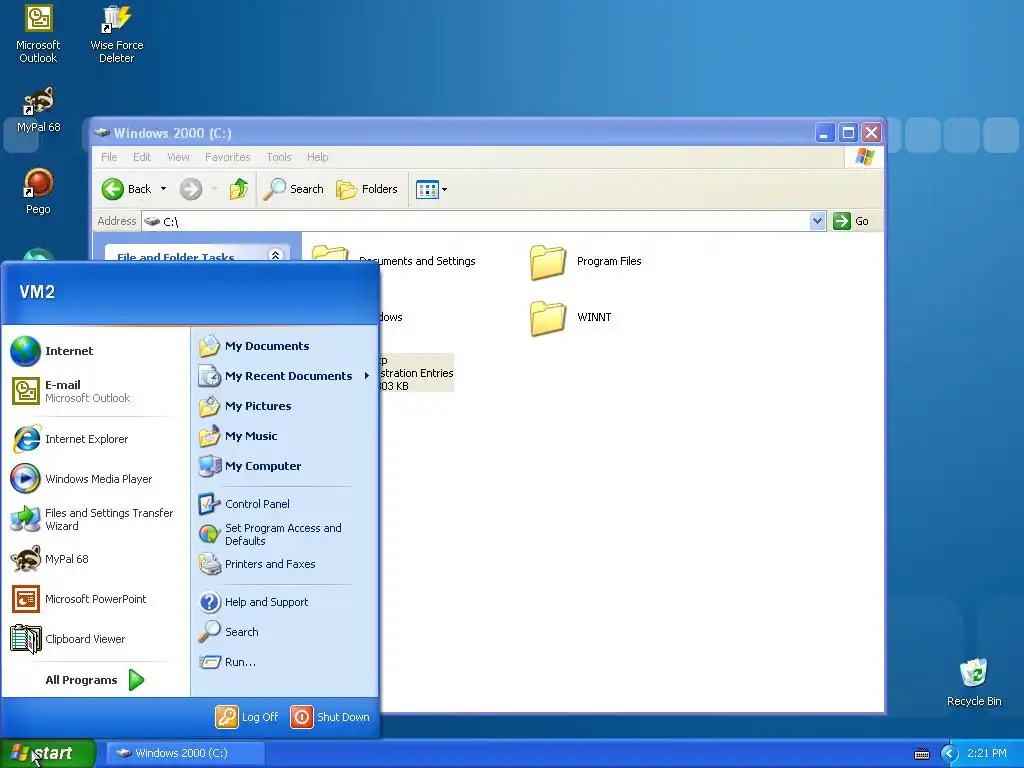Open the File menu
The image size is (1024, 768).
(109, 157)
